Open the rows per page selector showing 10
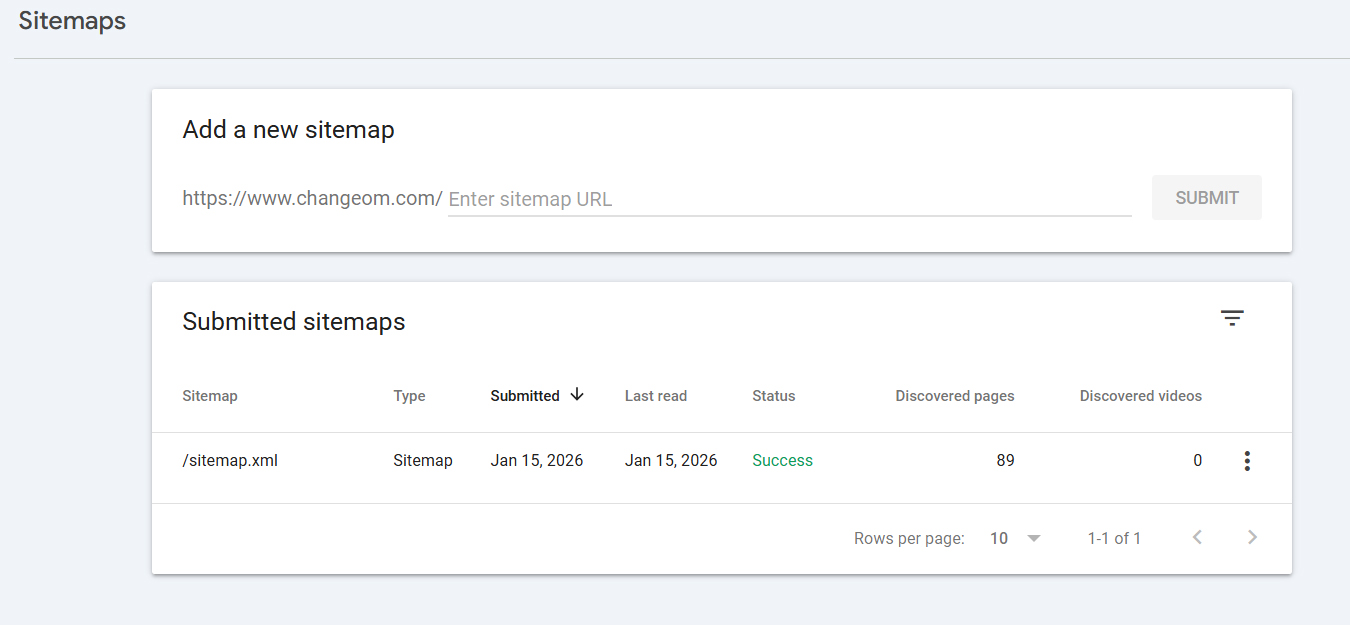The width and height of the screenshot is (1350, 625). pos(999,537)
